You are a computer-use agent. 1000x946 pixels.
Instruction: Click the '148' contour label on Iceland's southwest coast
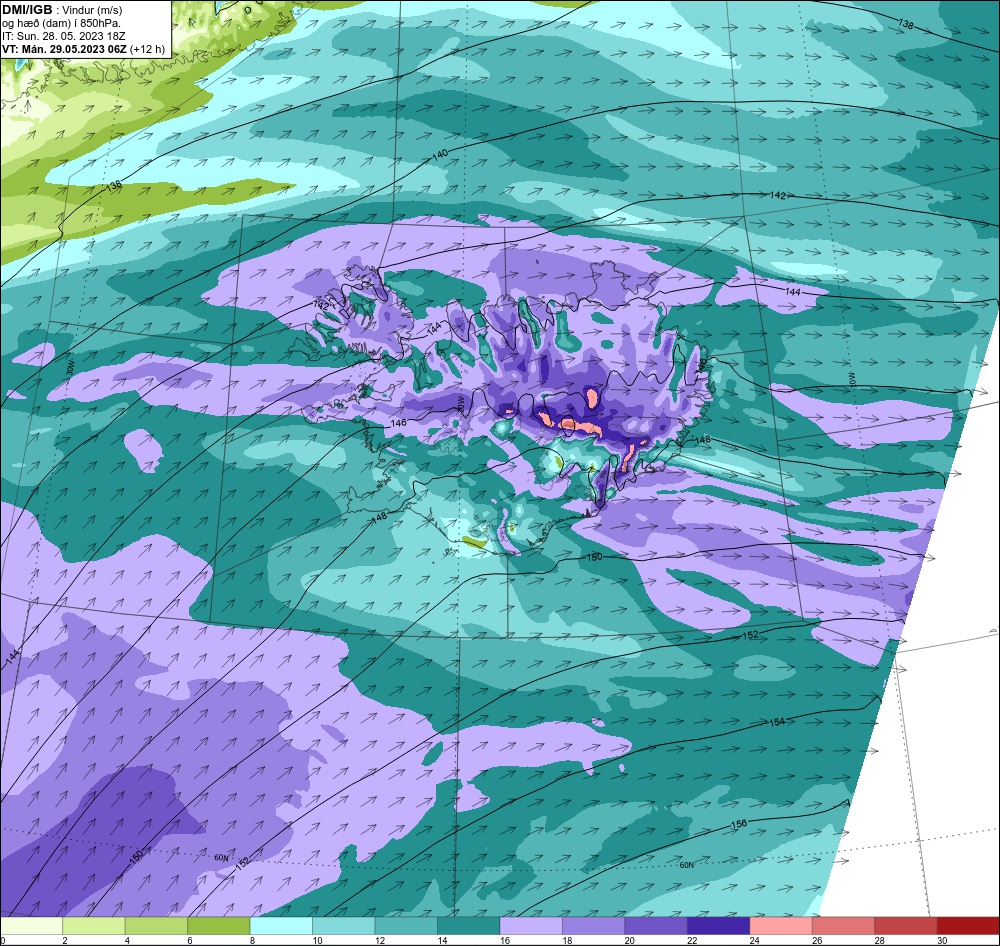point(379,517)
